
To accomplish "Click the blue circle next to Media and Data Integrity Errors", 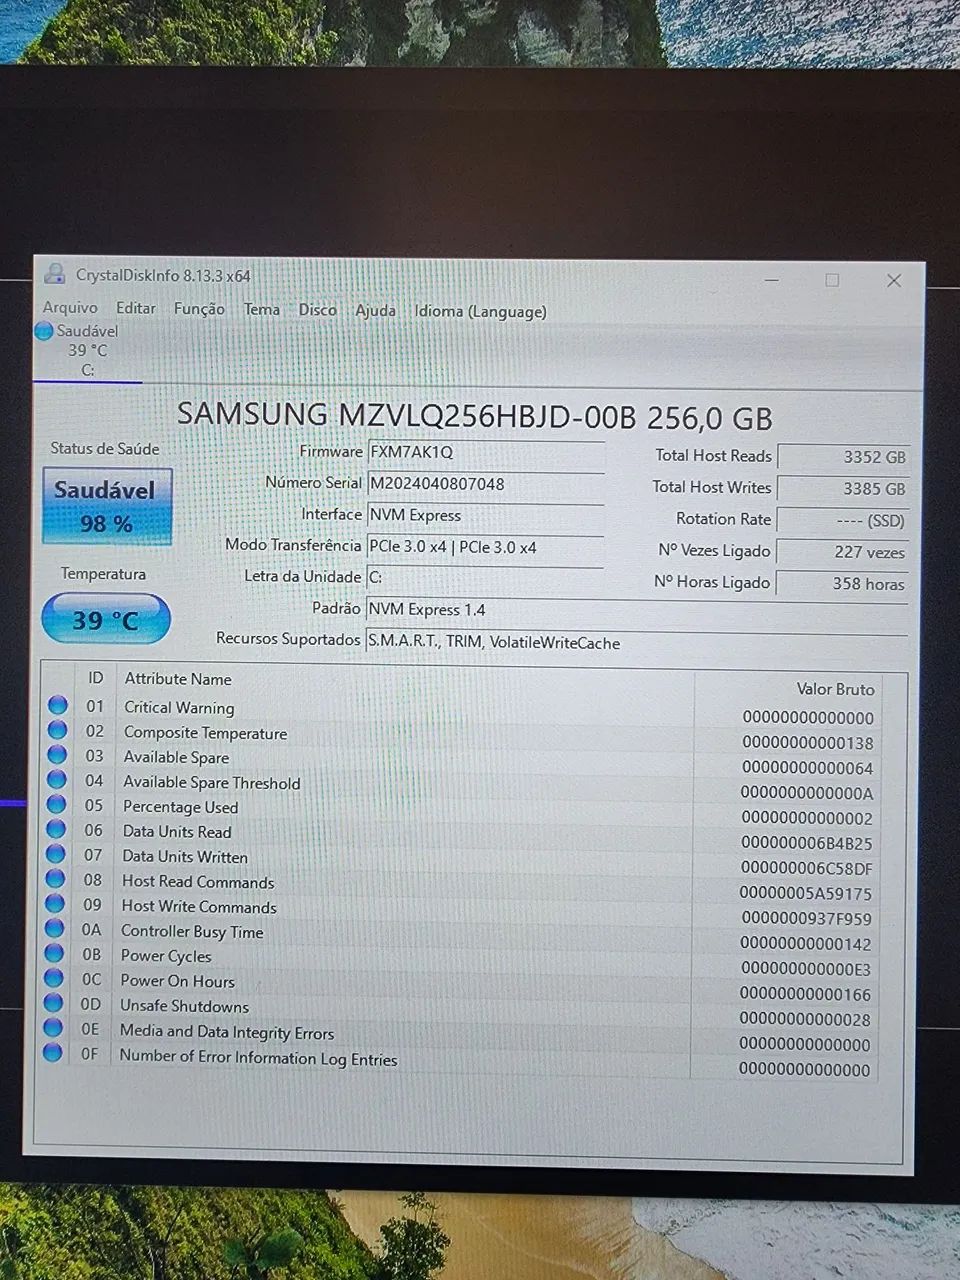I will [57, 1029].
